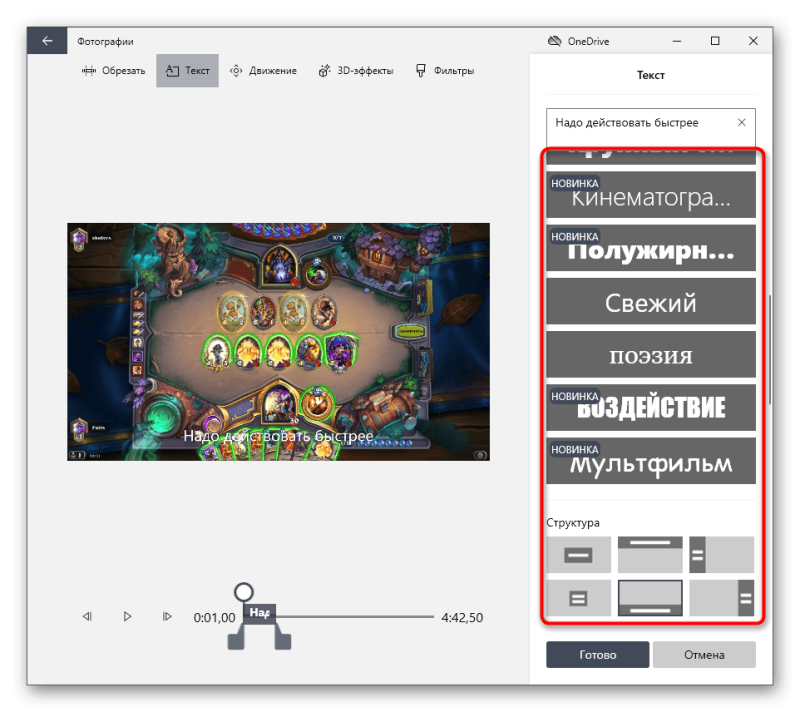Cancel with the Отмена button
Viewport: 800px width, 712px height.
(x=704, y=655)
